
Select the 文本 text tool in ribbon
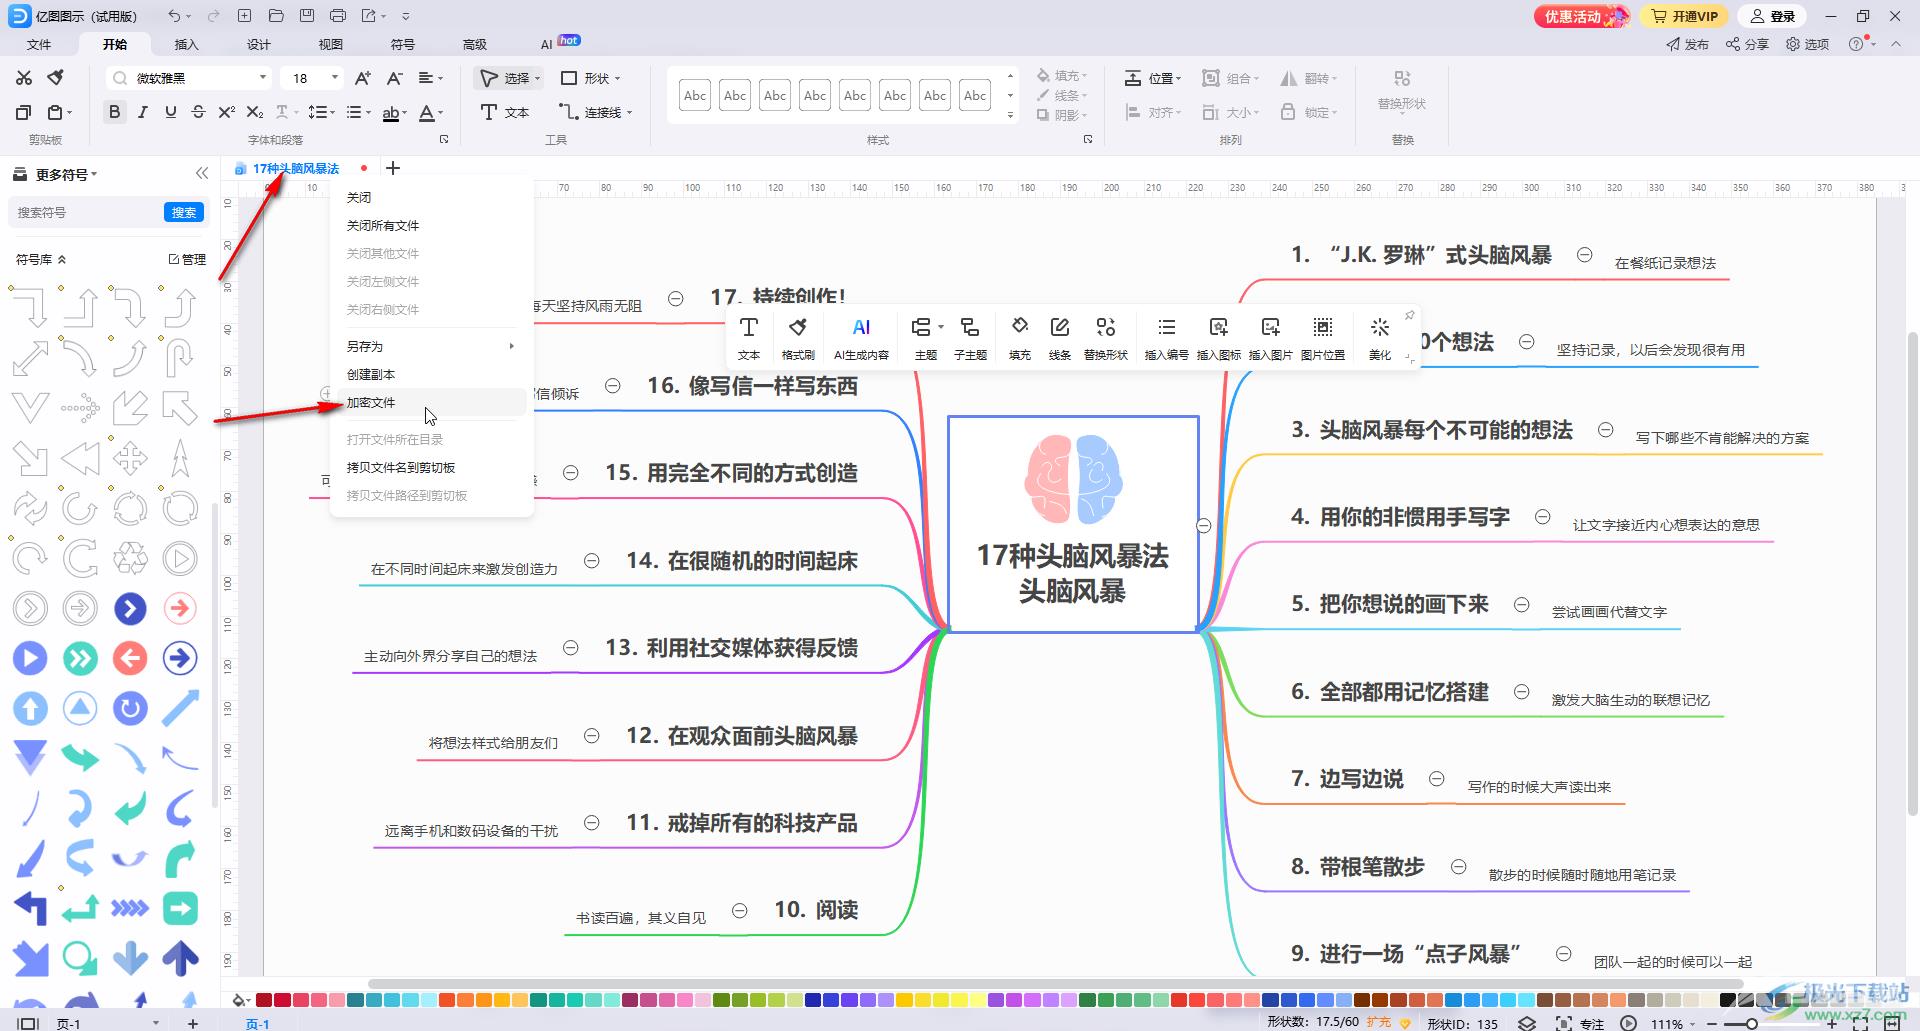[x=505, y=112]
